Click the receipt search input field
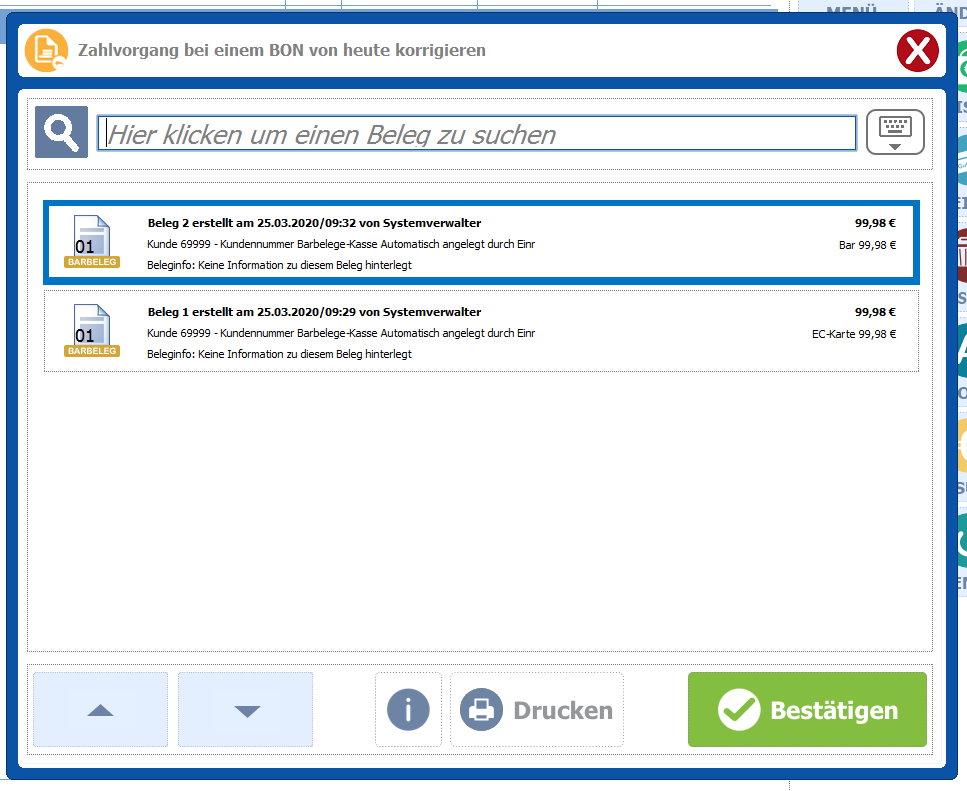 (476, 134)
